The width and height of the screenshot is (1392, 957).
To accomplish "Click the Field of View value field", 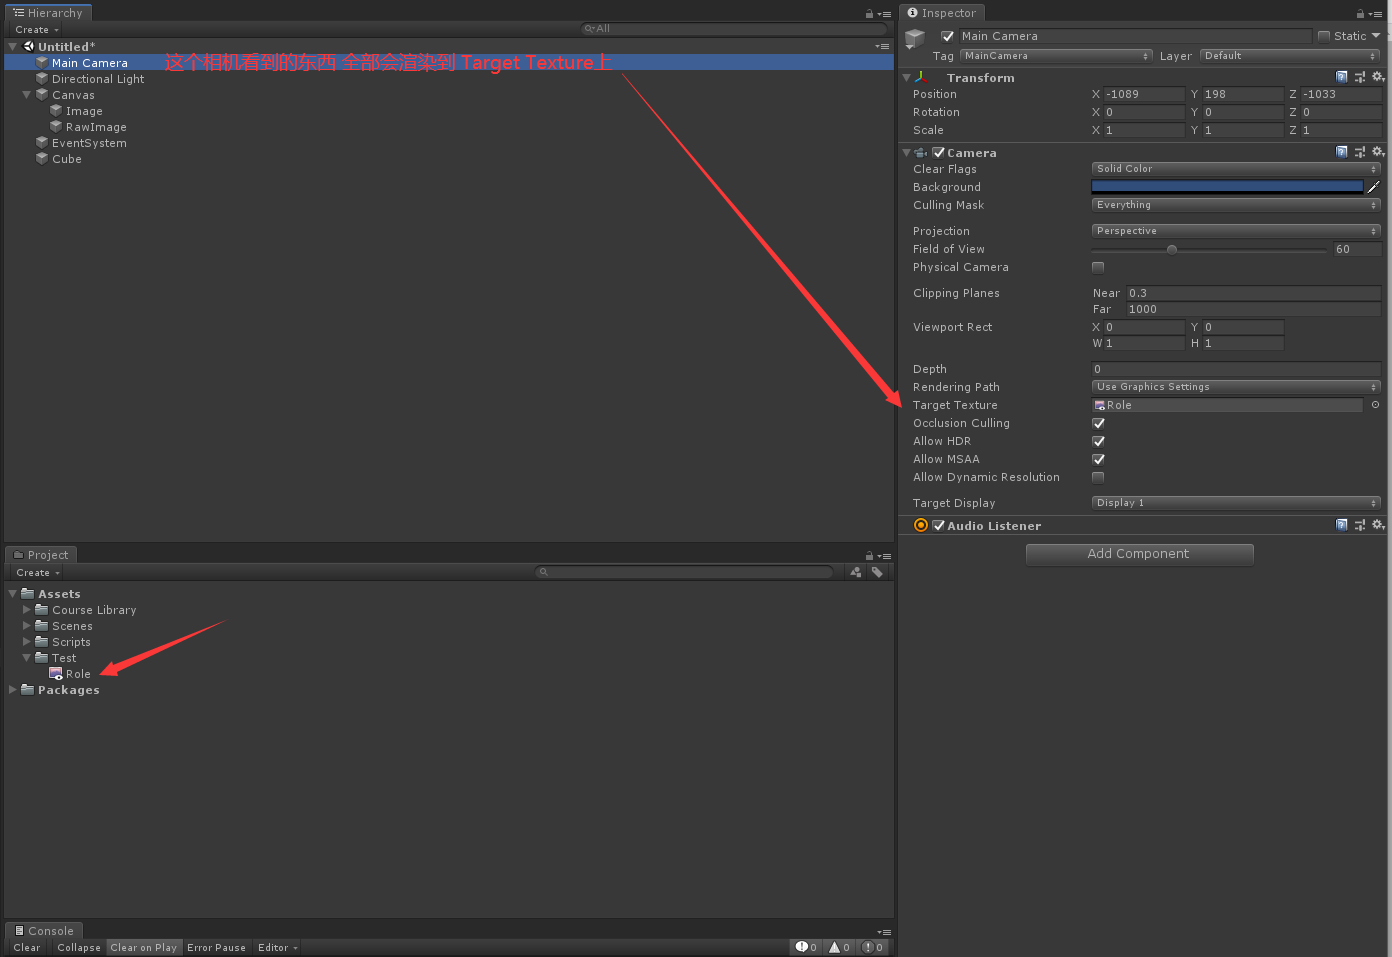I will point(1357,249).
